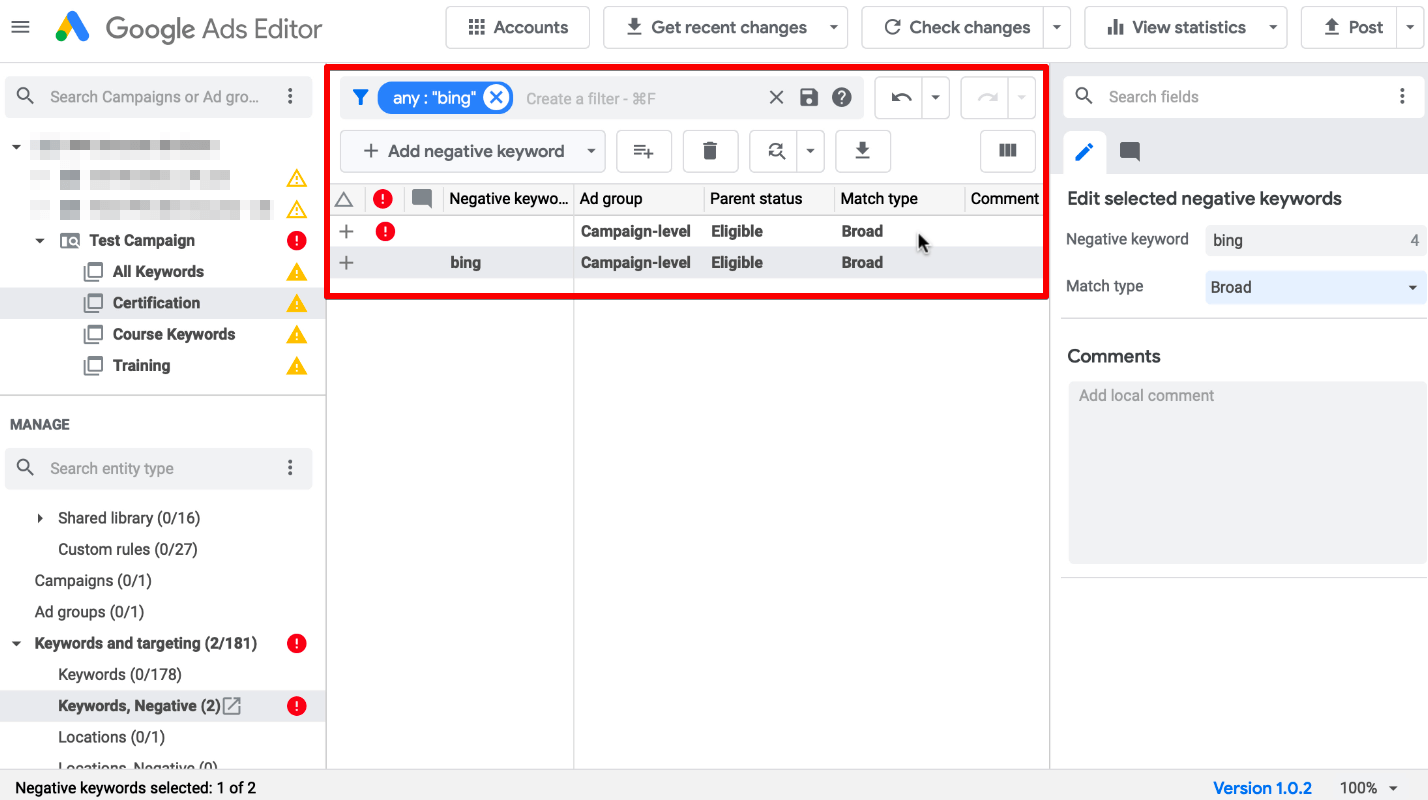
Task: Select Training ad group
Action: tap(141, 365)
